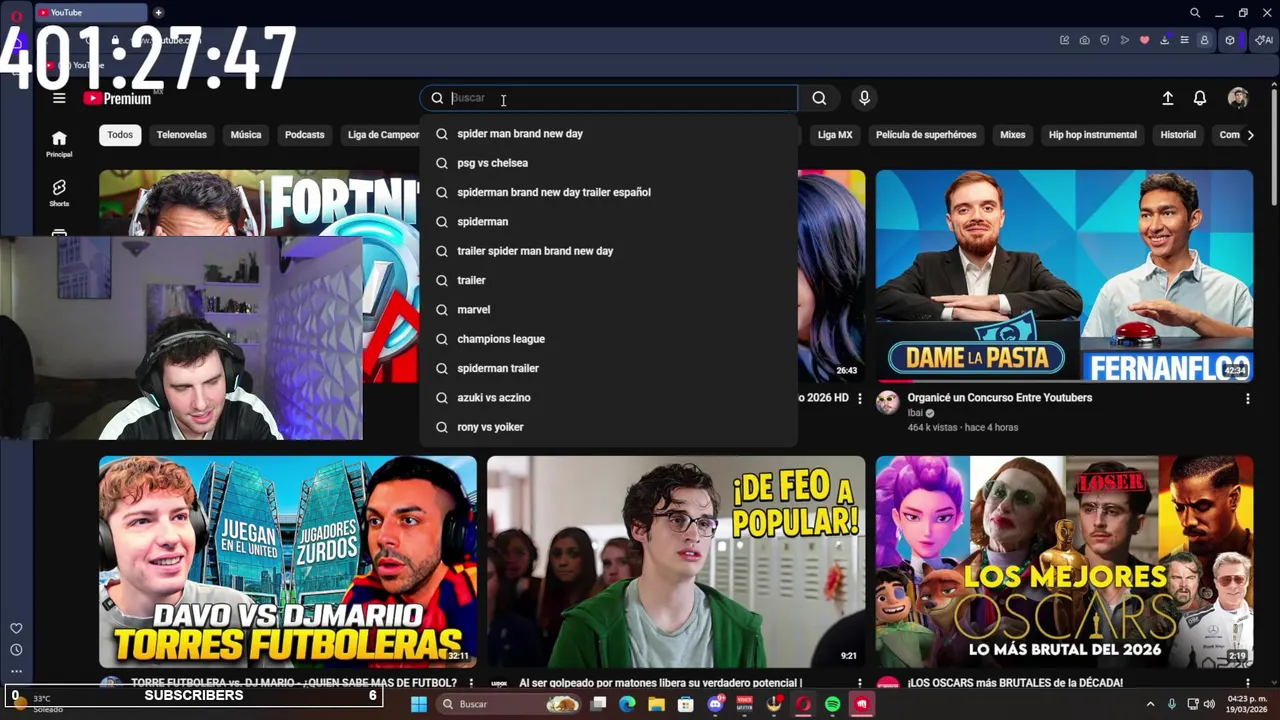
Task: Open Spotify from the taskbar
Action: pos(832,704)
